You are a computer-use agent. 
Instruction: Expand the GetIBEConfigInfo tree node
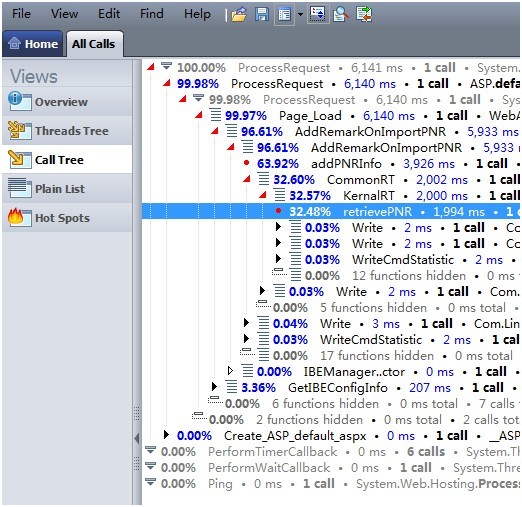click(x=214, y=387)
